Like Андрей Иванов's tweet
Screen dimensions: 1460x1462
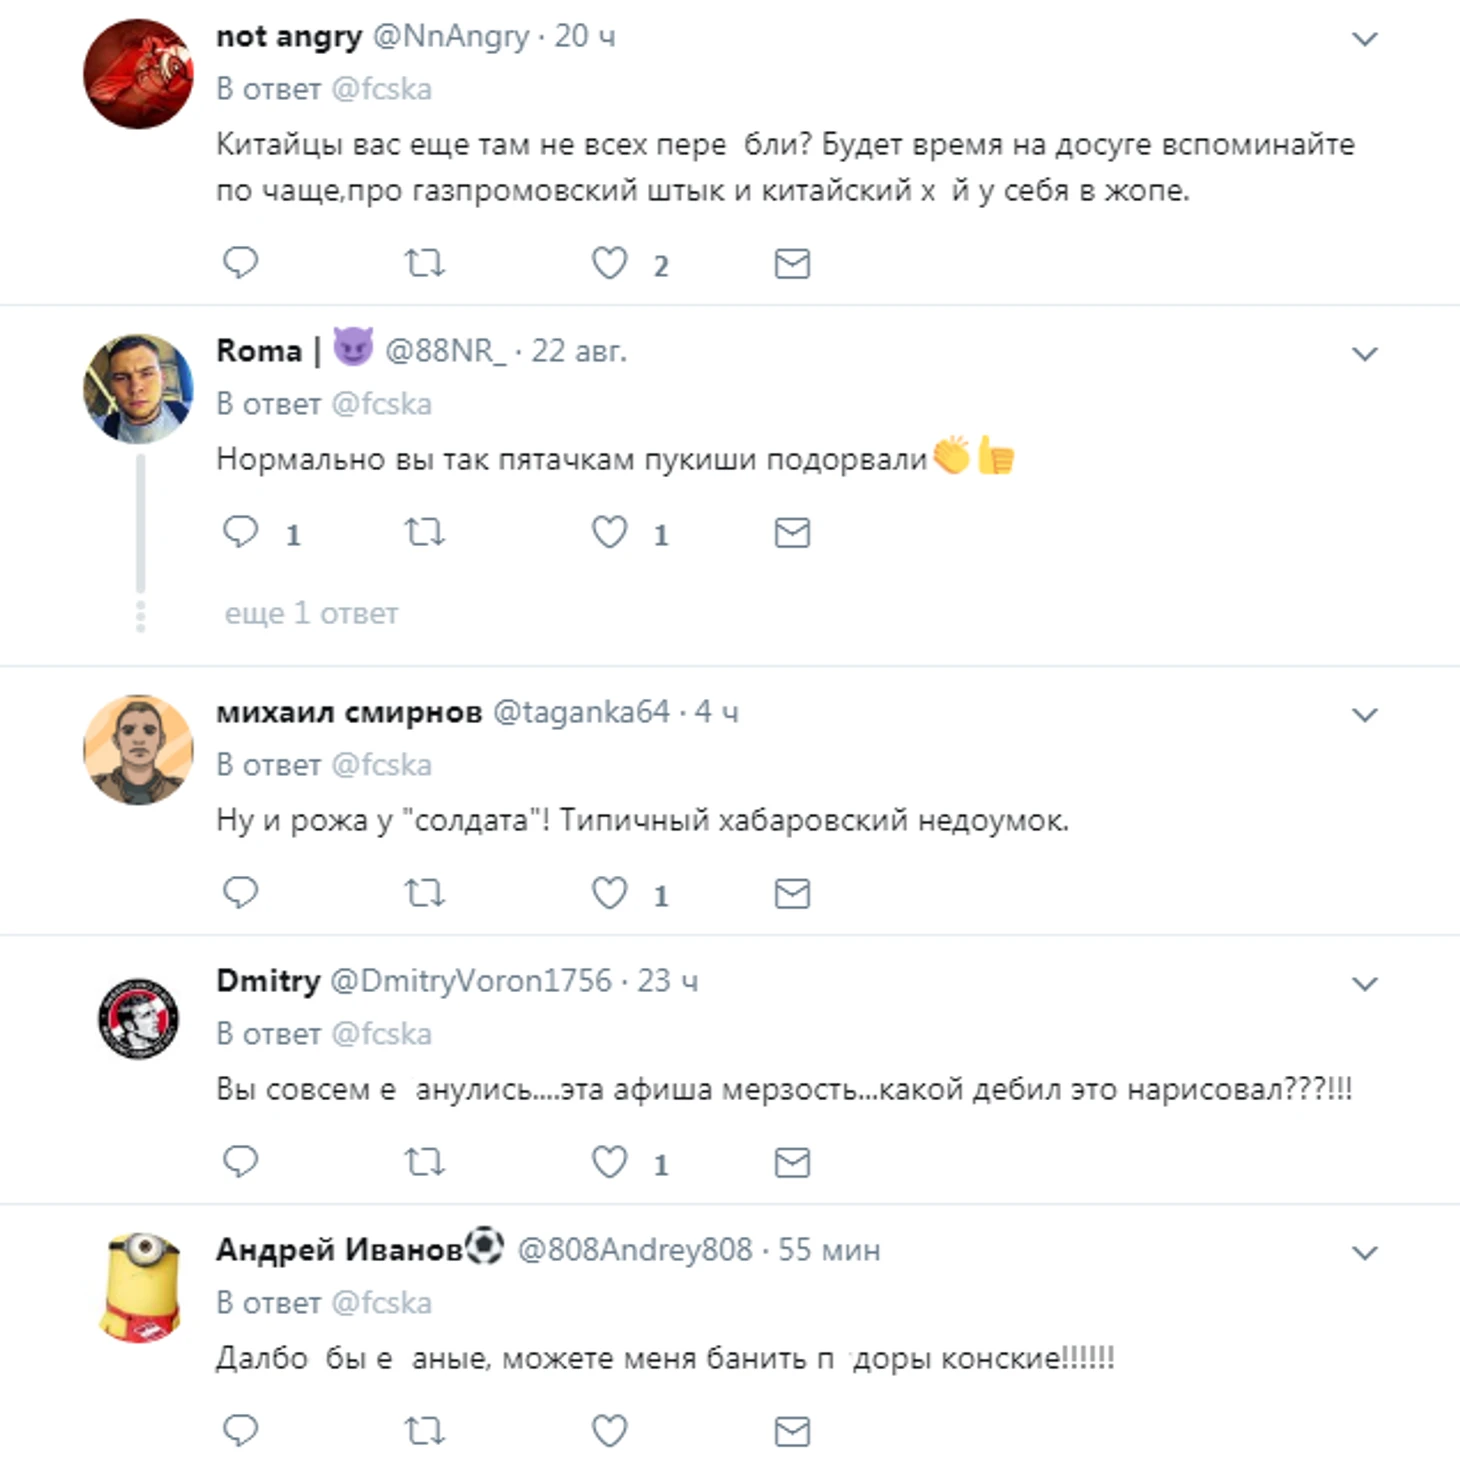609,1431
